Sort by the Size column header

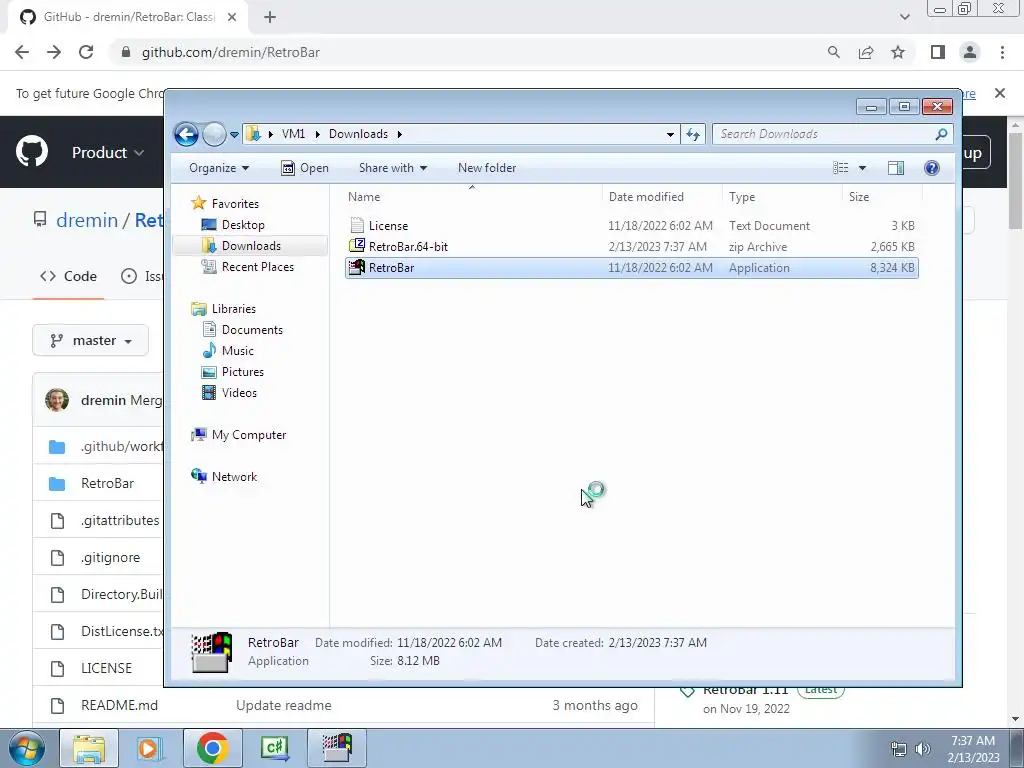[882, 197]
